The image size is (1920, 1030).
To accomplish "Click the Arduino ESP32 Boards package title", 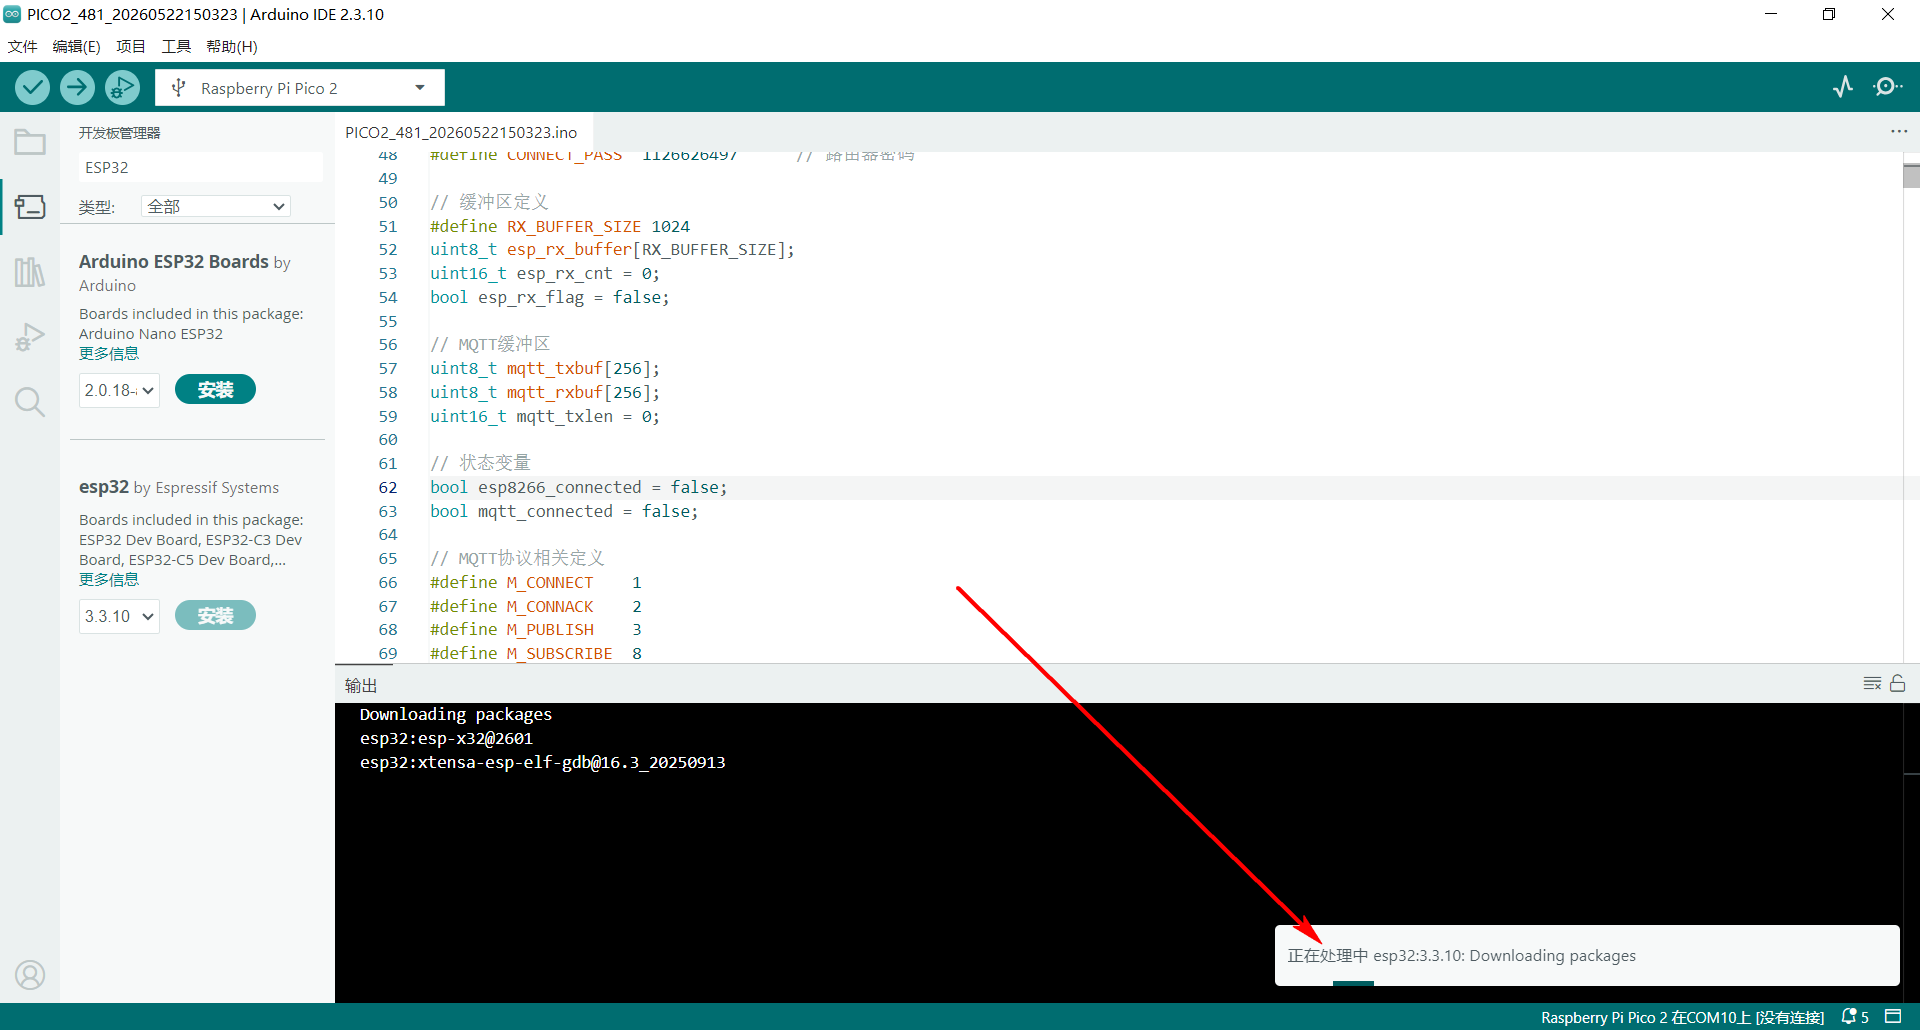I will [x=174, y=262].
